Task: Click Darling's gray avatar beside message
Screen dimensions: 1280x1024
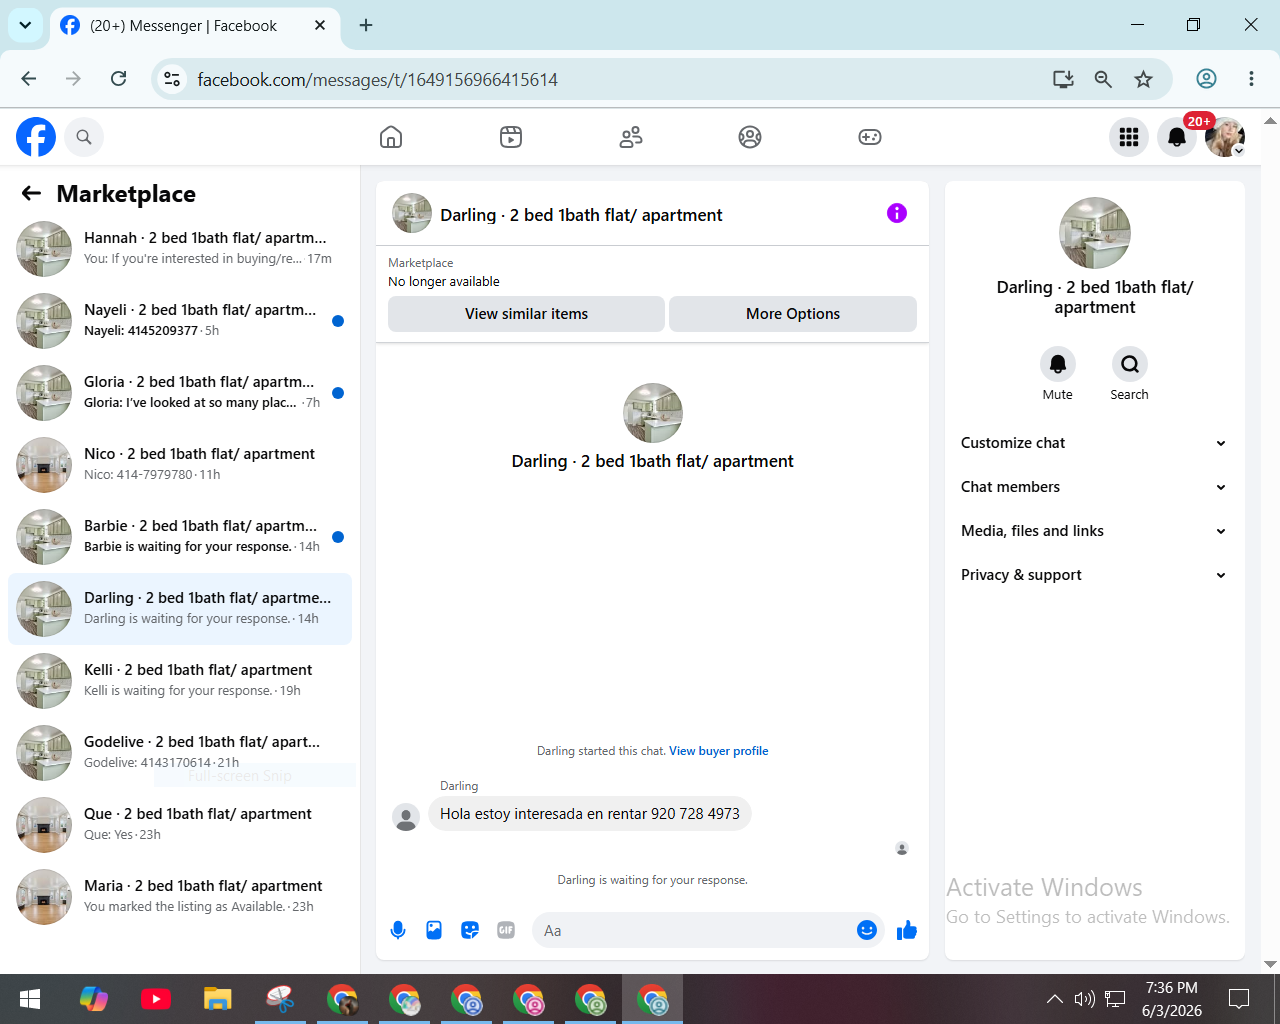Action: (x=406, y=817)
